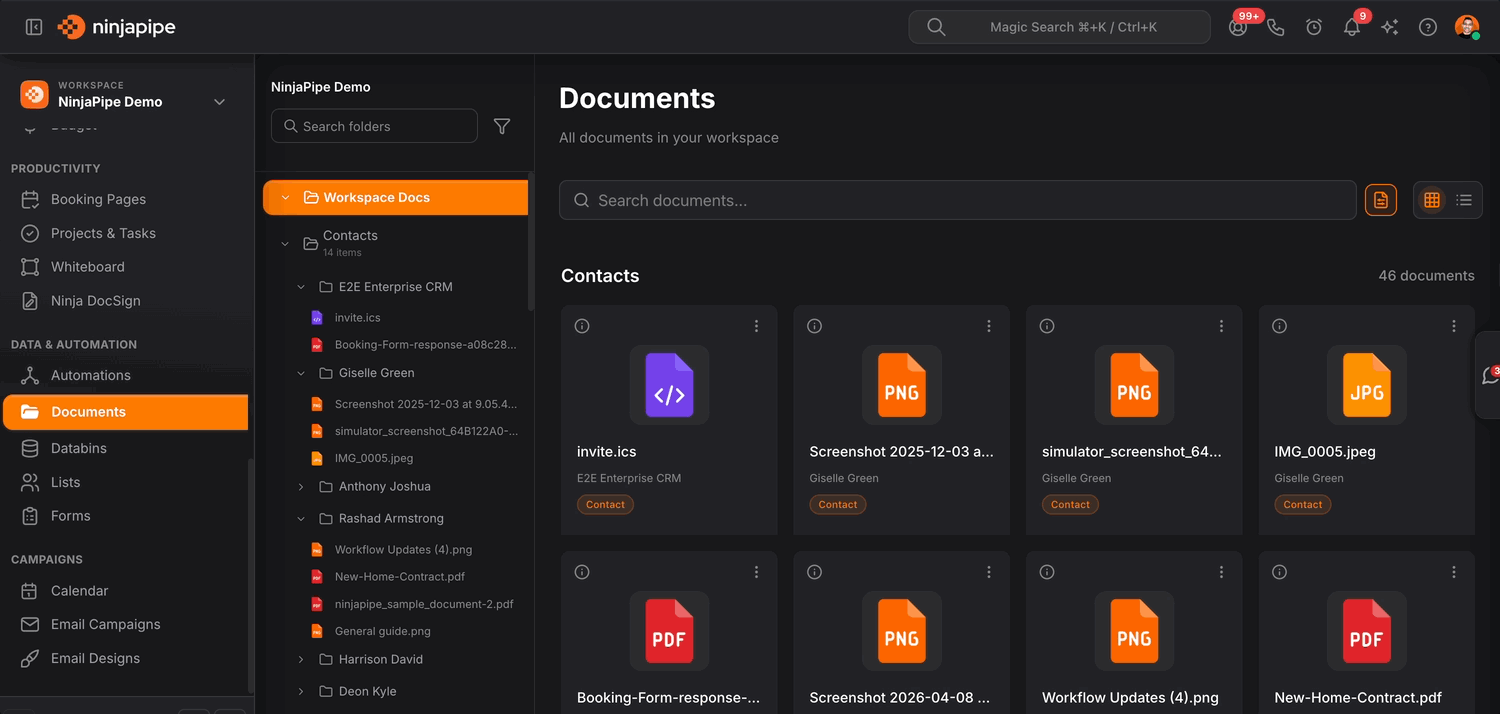1500x714 pixels.
Task: Collapse the Giselle Green folder
Action: 301,373
